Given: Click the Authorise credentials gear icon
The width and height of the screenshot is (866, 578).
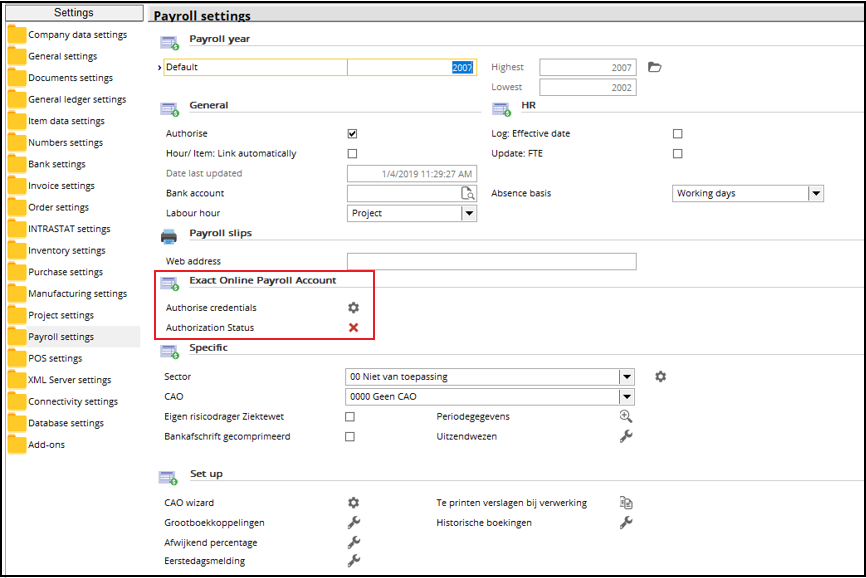Looking at the screenshot, I should tap(353, 307).
